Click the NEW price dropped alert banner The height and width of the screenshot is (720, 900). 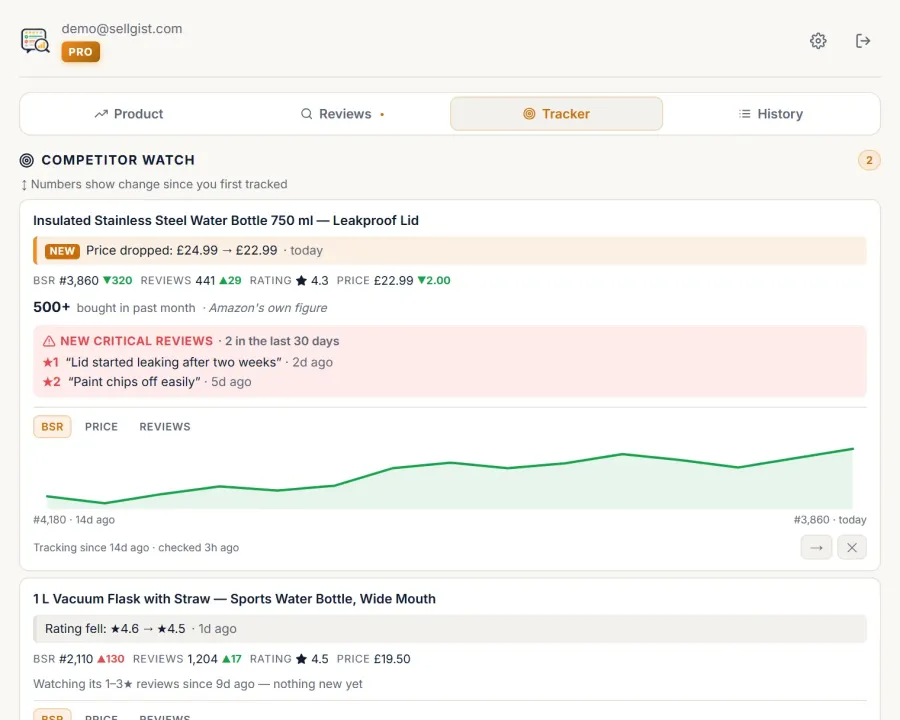coord(450,250)
